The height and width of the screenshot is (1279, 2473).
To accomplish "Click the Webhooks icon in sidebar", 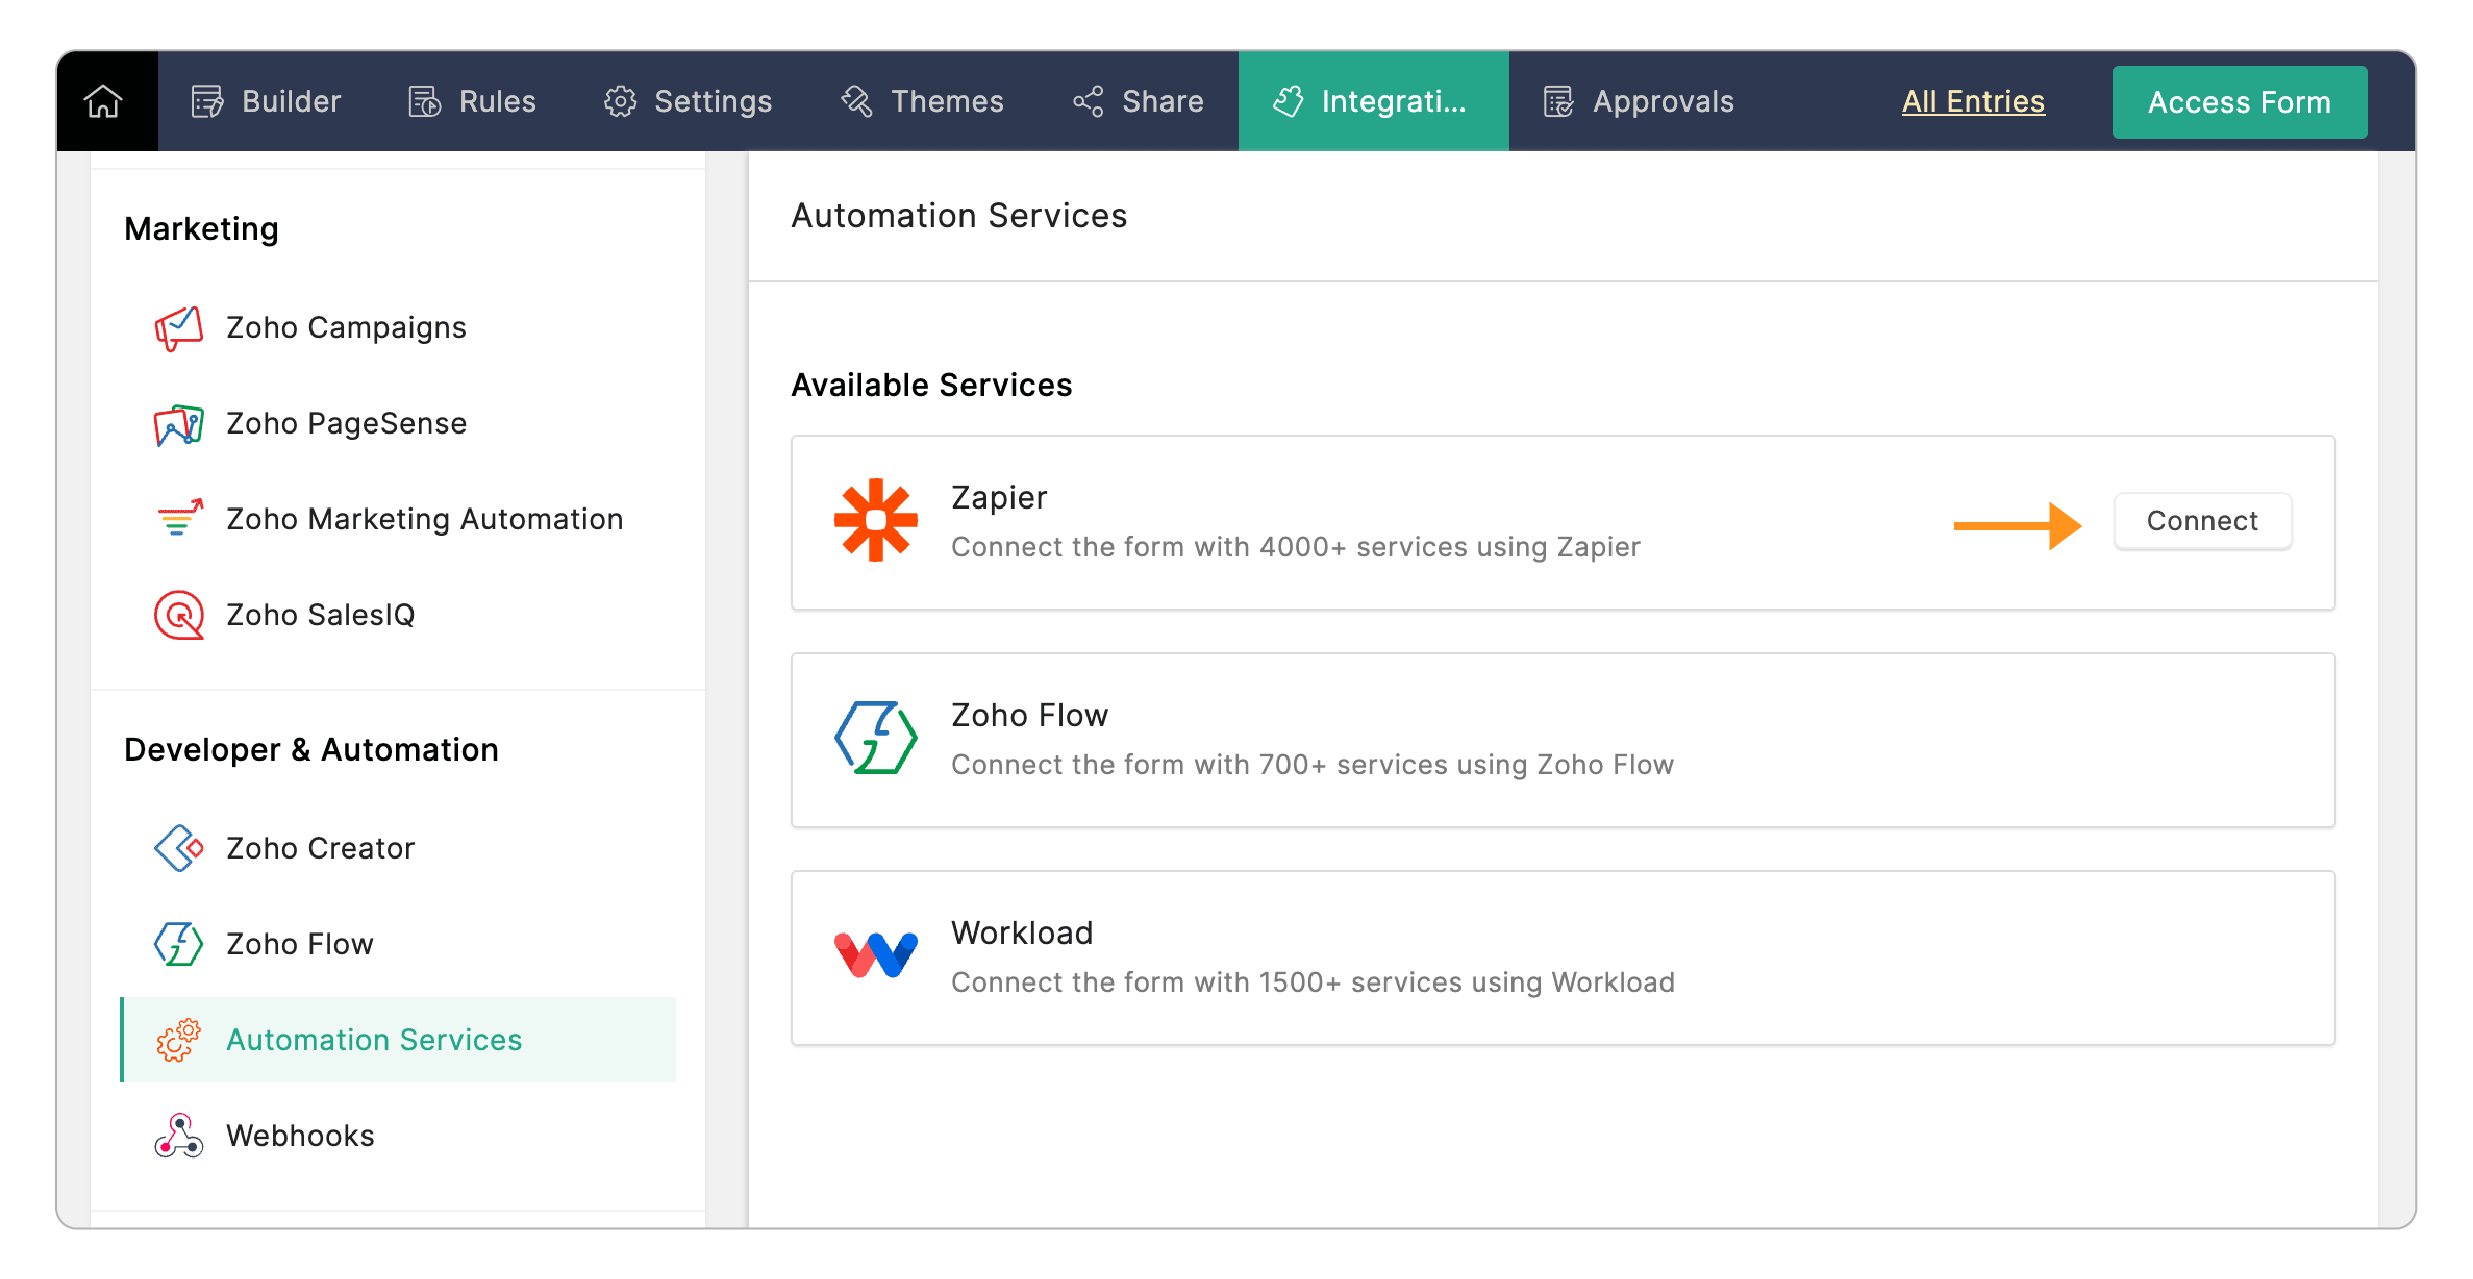I will point(179,1135).
